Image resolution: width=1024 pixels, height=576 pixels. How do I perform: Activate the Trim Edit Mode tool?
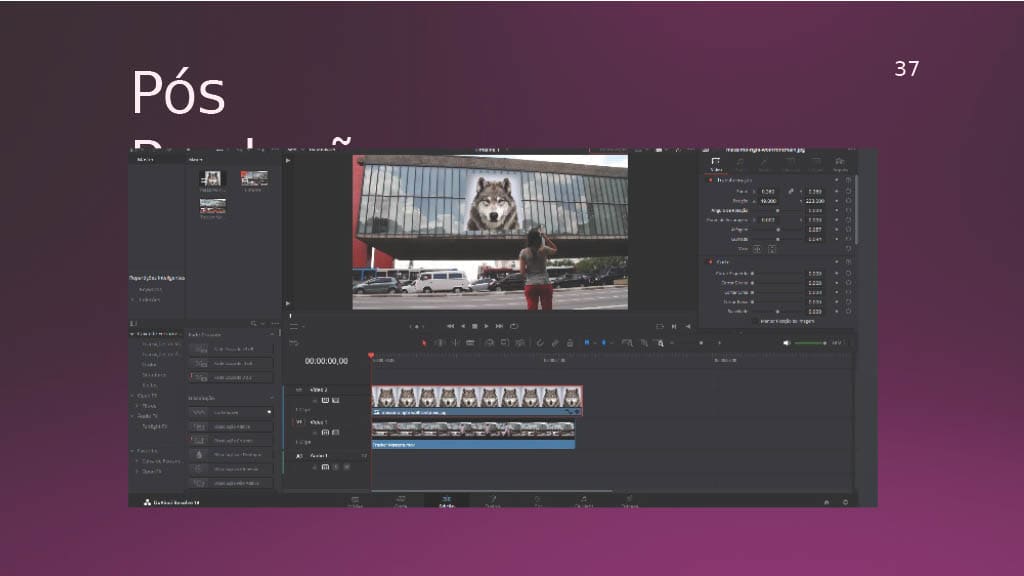(440, 343)
